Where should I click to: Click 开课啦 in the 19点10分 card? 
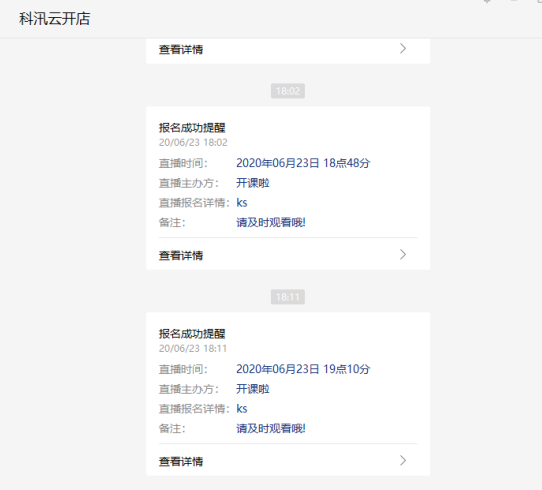[253, 389]
